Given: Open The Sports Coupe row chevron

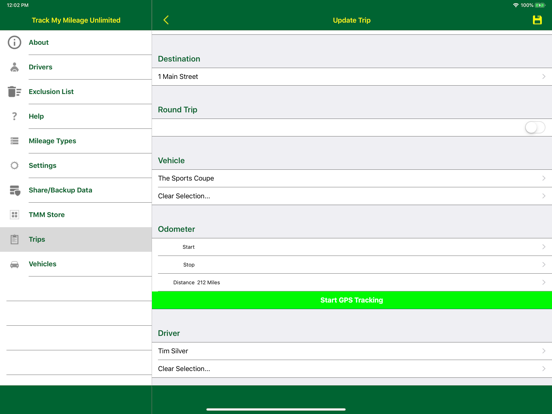Looking at the screenshot, I should click(544, 178).
